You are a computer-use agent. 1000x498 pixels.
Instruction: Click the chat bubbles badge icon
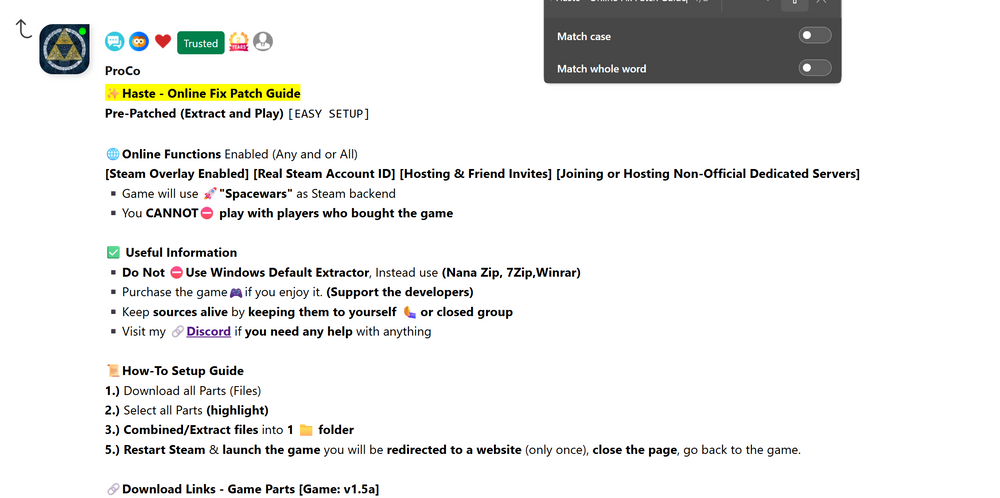click(115, 42)
